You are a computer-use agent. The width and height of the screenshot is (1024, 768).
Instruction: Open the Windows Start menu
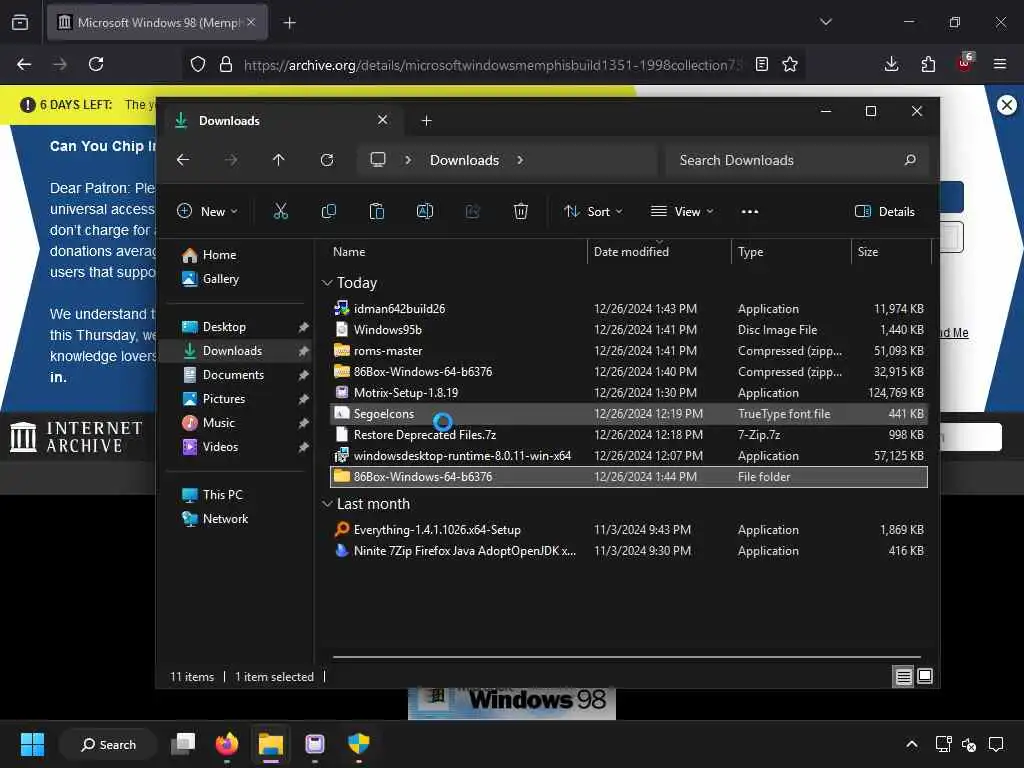pyautogui.click(x=32, y=744)
